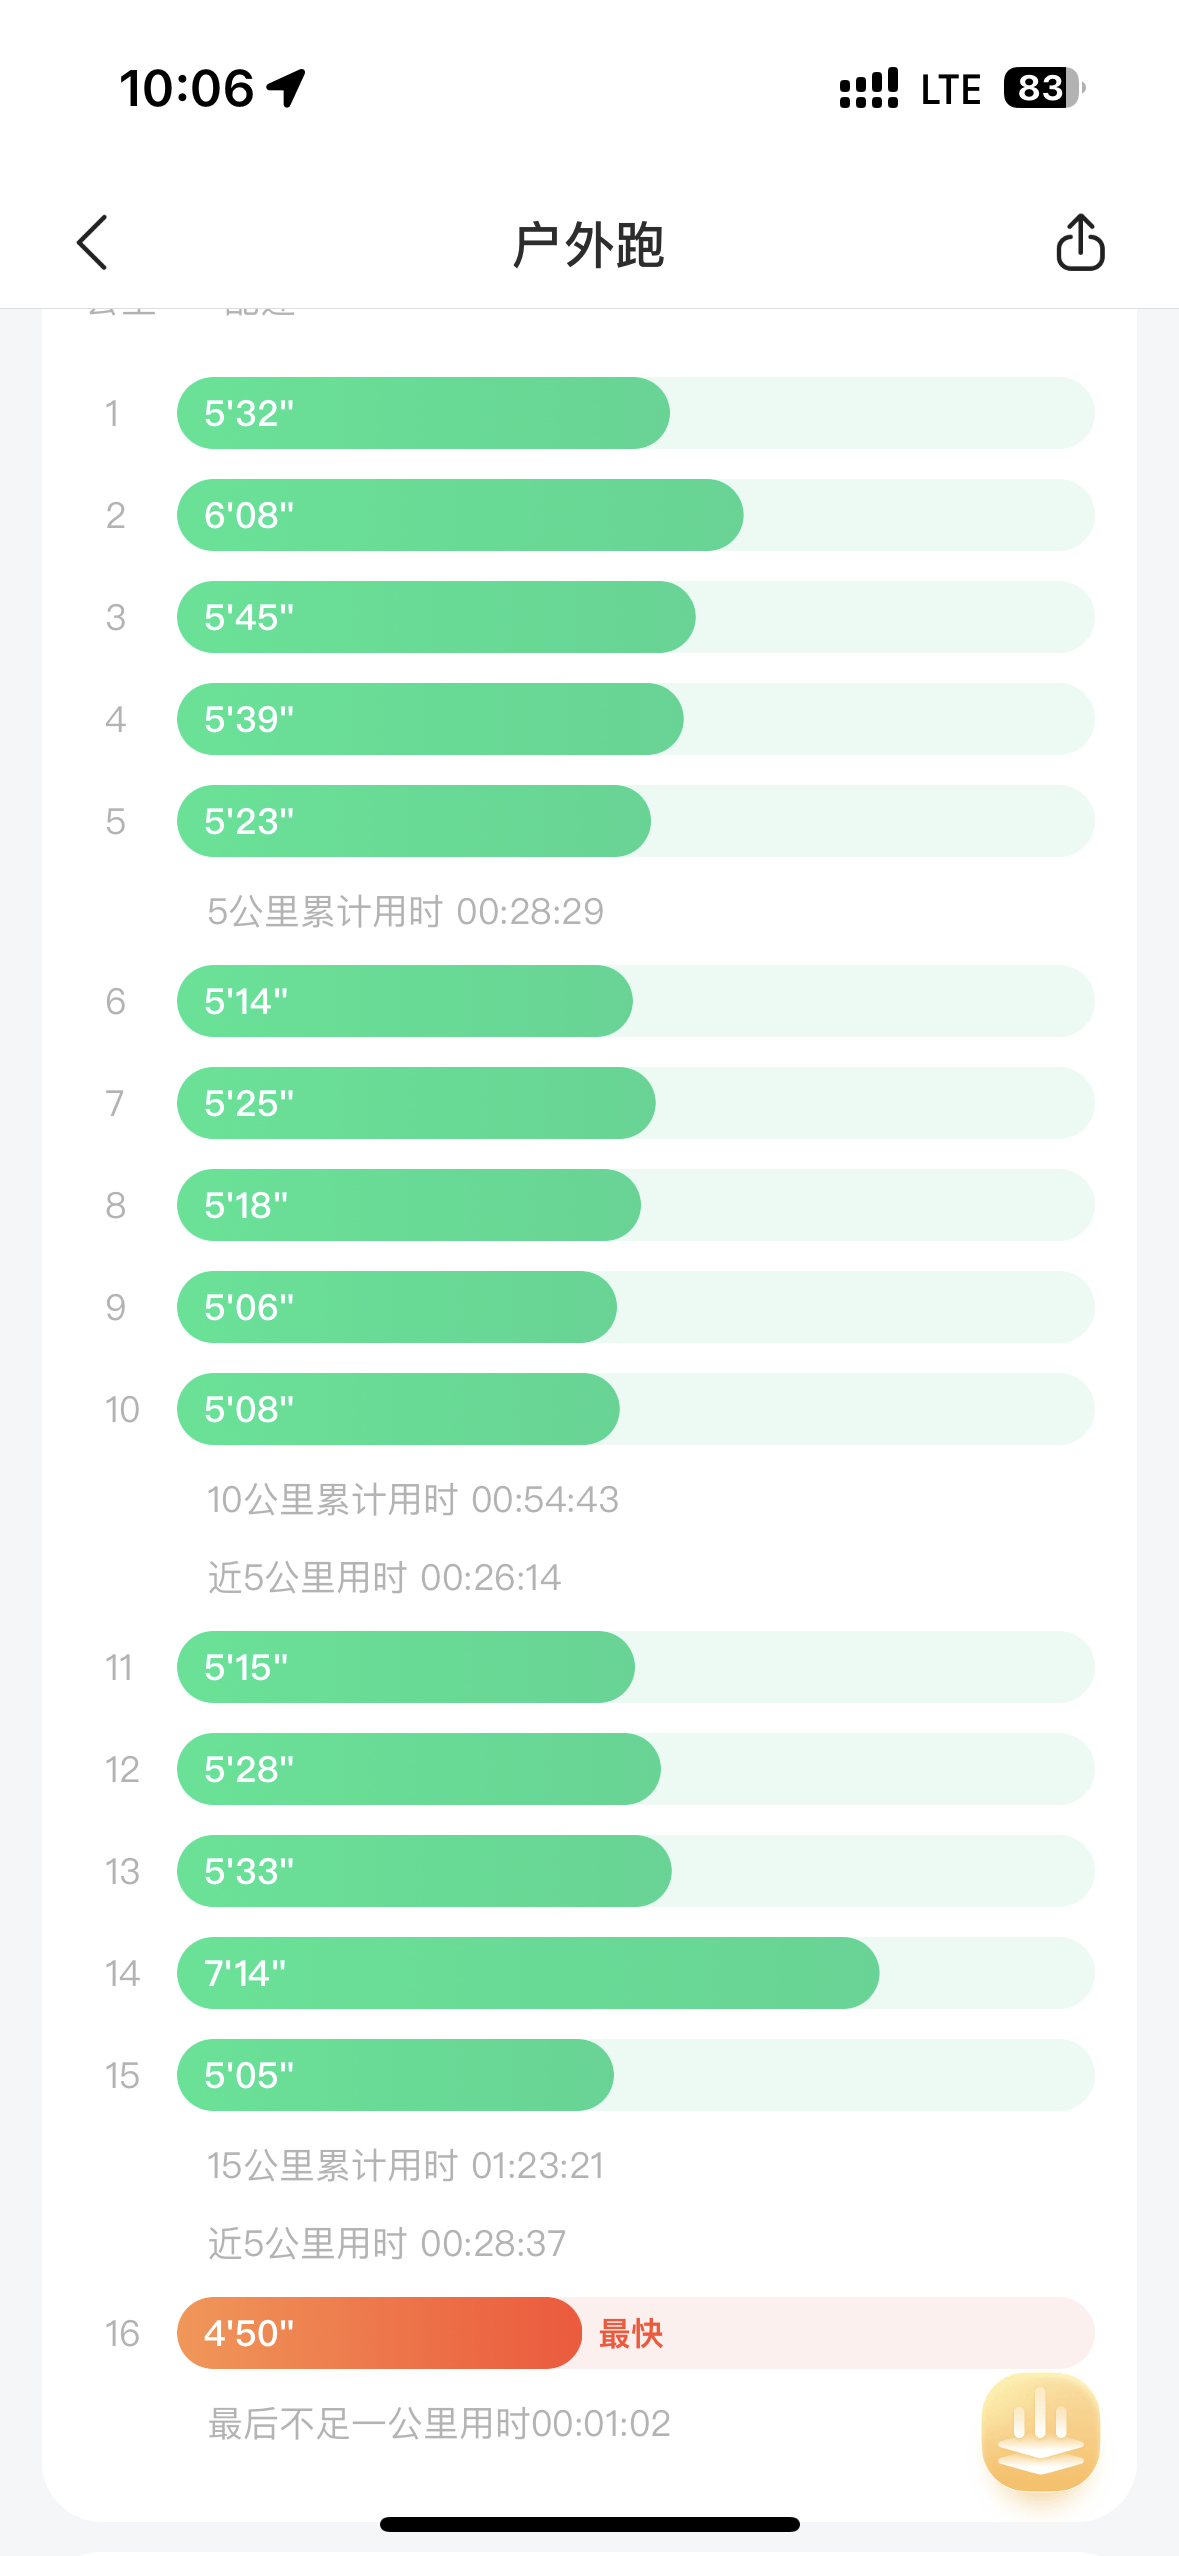The width and height of the screenshot is (1179, 2556).
Task: Select the kilometer 1 pace bar 5'32"
Action: point(423,413)
